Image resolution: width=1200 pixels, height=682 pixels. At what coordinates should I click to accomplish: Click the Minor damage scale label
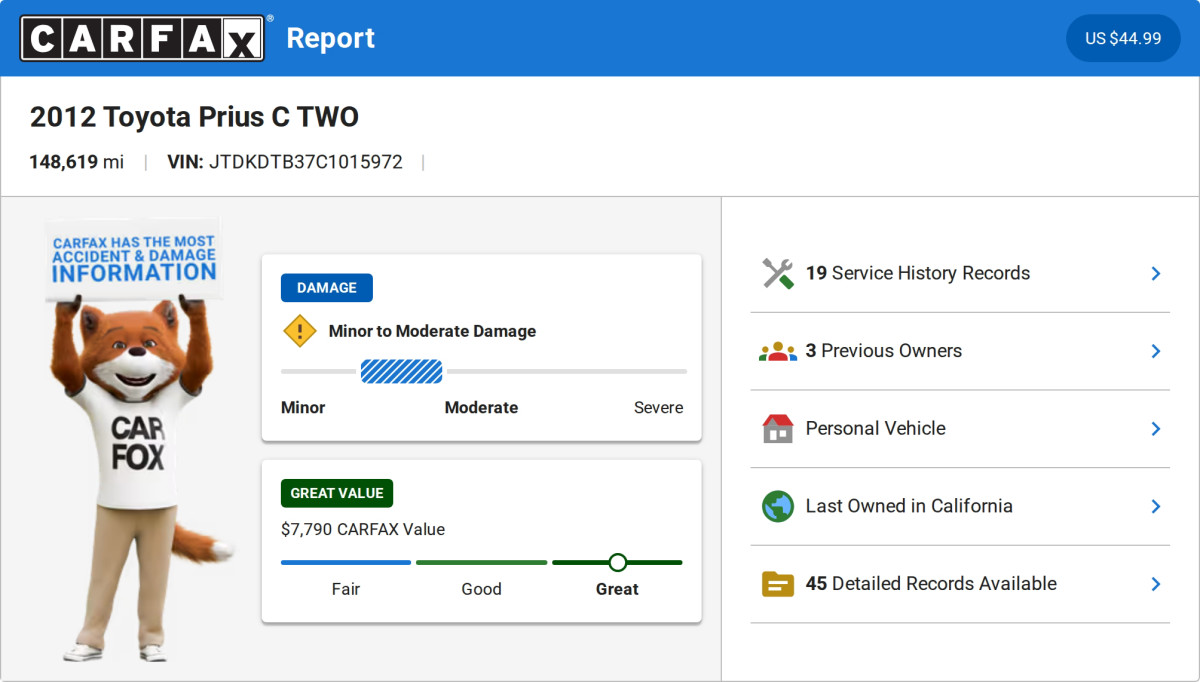303,408
